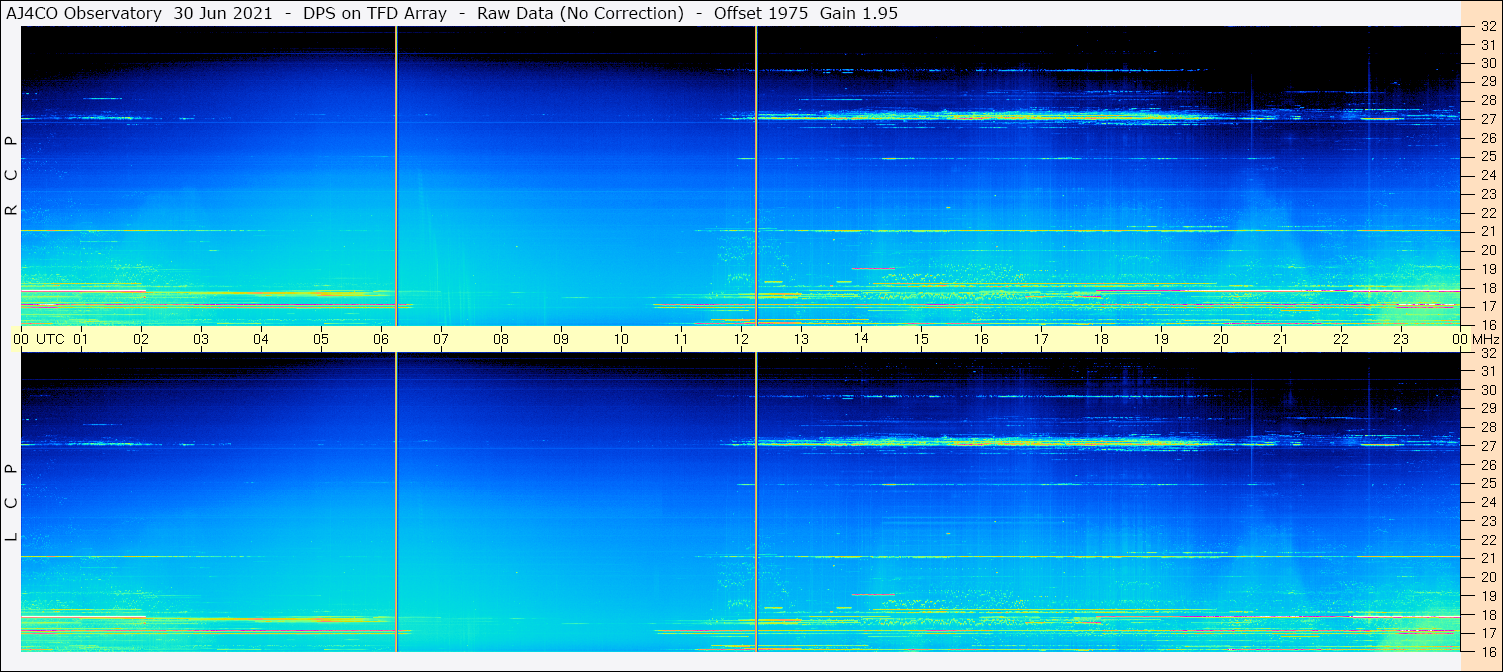The width and height of the screenshot is (1503, 672).
Task: Click the 15 hour axis label
Action: [921, 339]
